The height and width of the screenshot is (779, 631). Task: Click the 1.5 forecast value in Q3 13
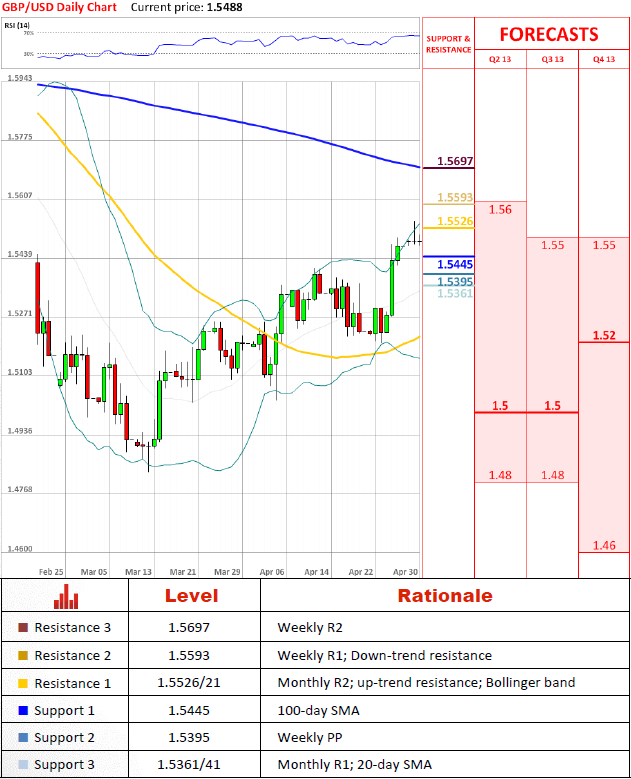[552, 406]
